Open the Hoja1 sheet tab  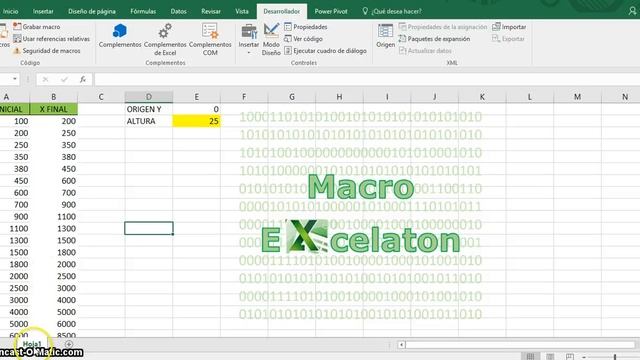pos(32,344)
